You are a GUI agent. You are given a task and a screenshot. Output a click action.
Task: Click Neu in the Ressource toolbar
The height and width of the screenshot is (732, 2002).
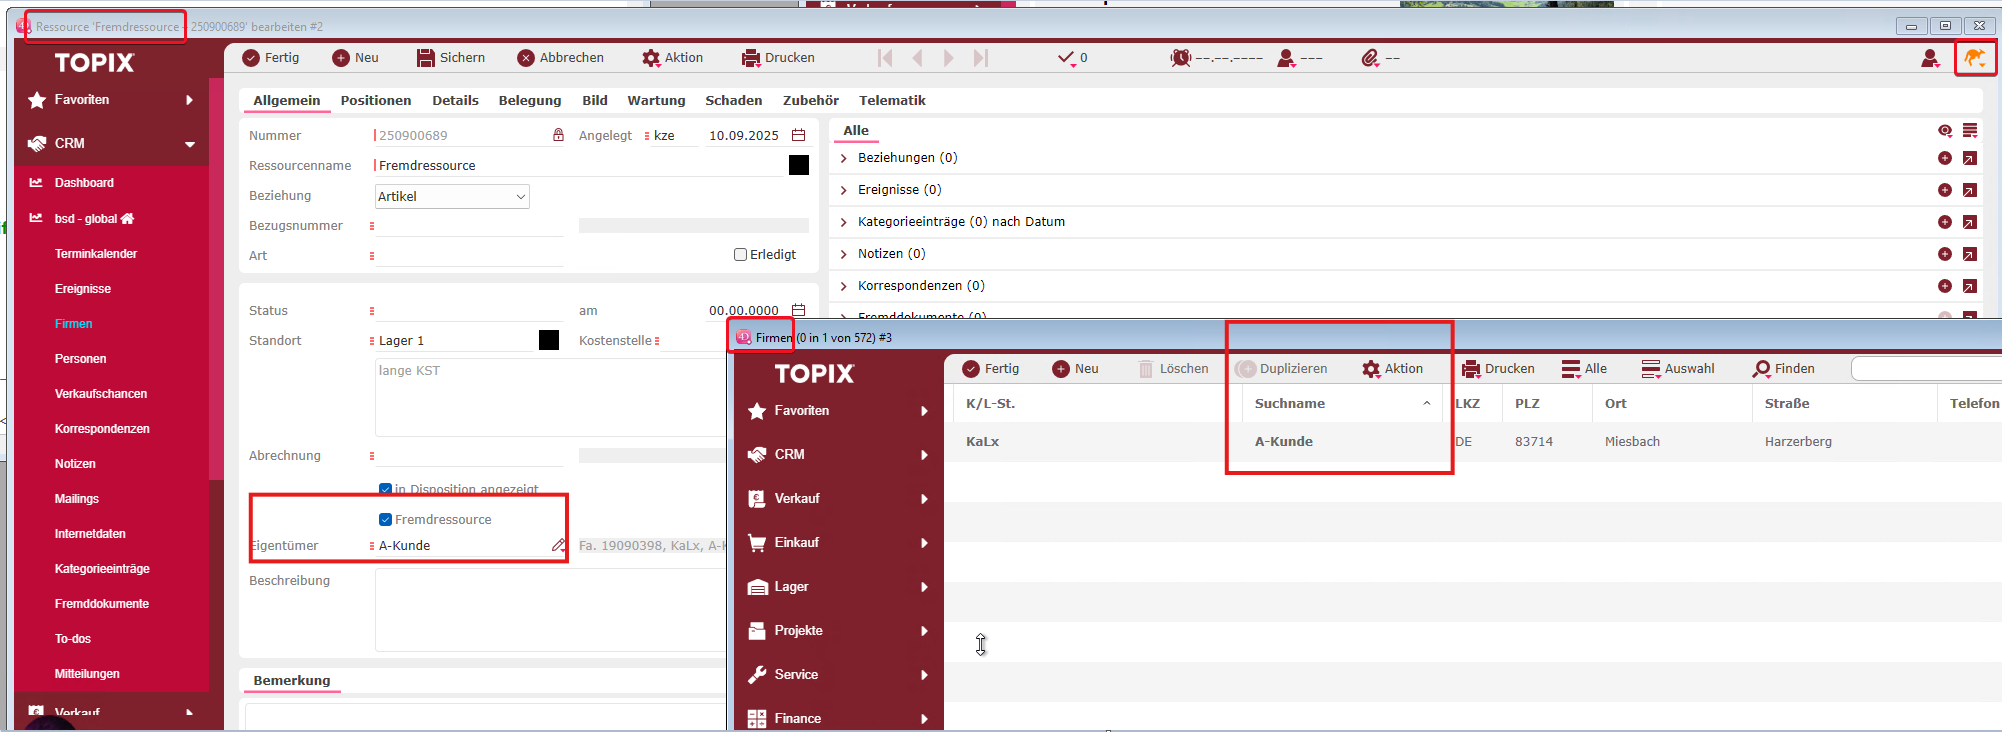[355, 58]
